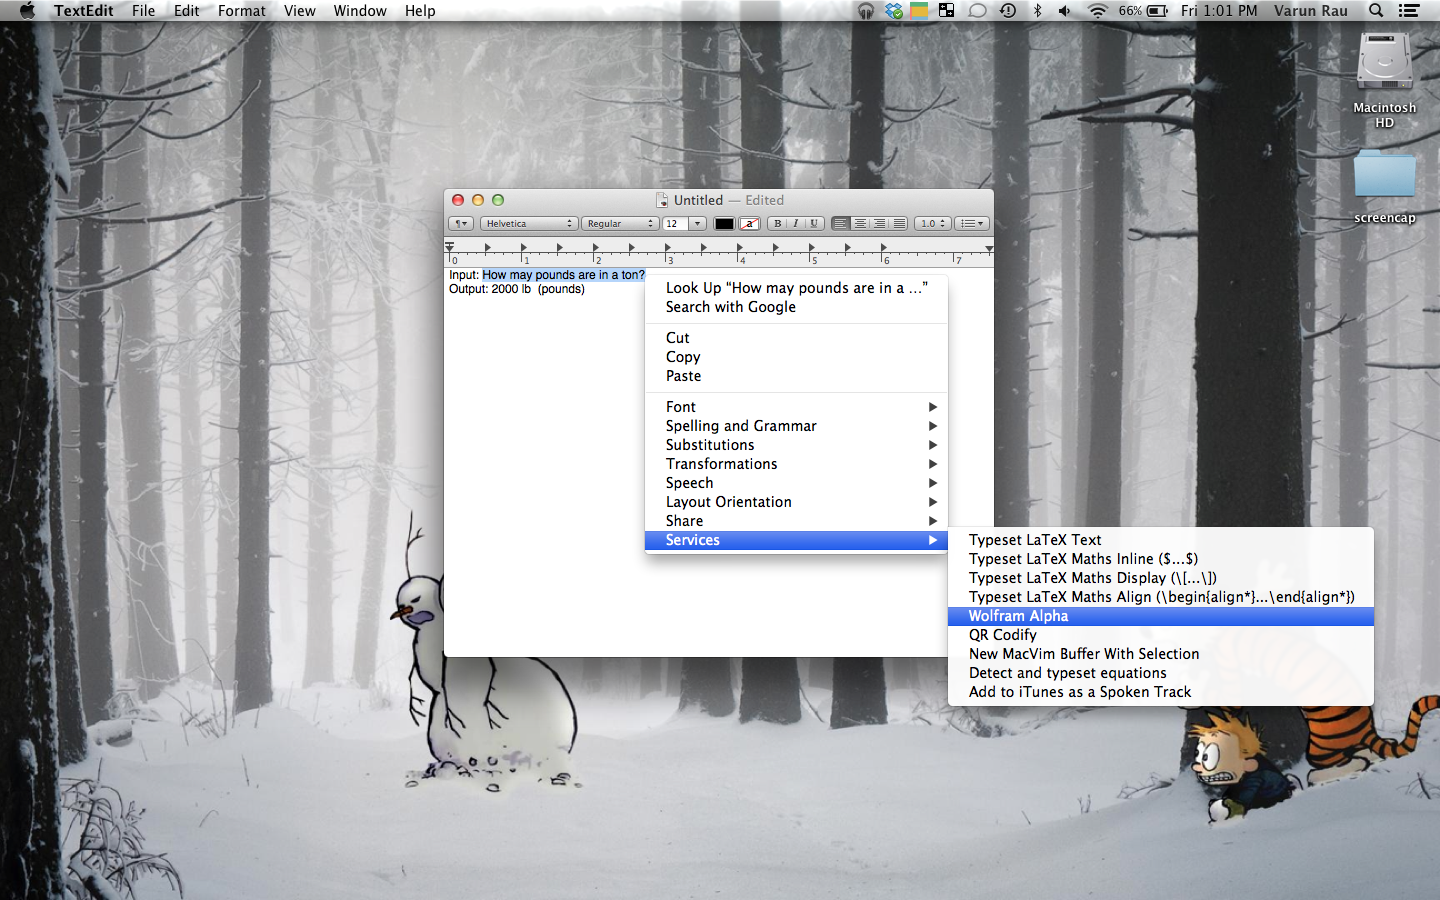
Task: Choose Typeset LaTeX Maths Align service
Action: pos(1160,597)
